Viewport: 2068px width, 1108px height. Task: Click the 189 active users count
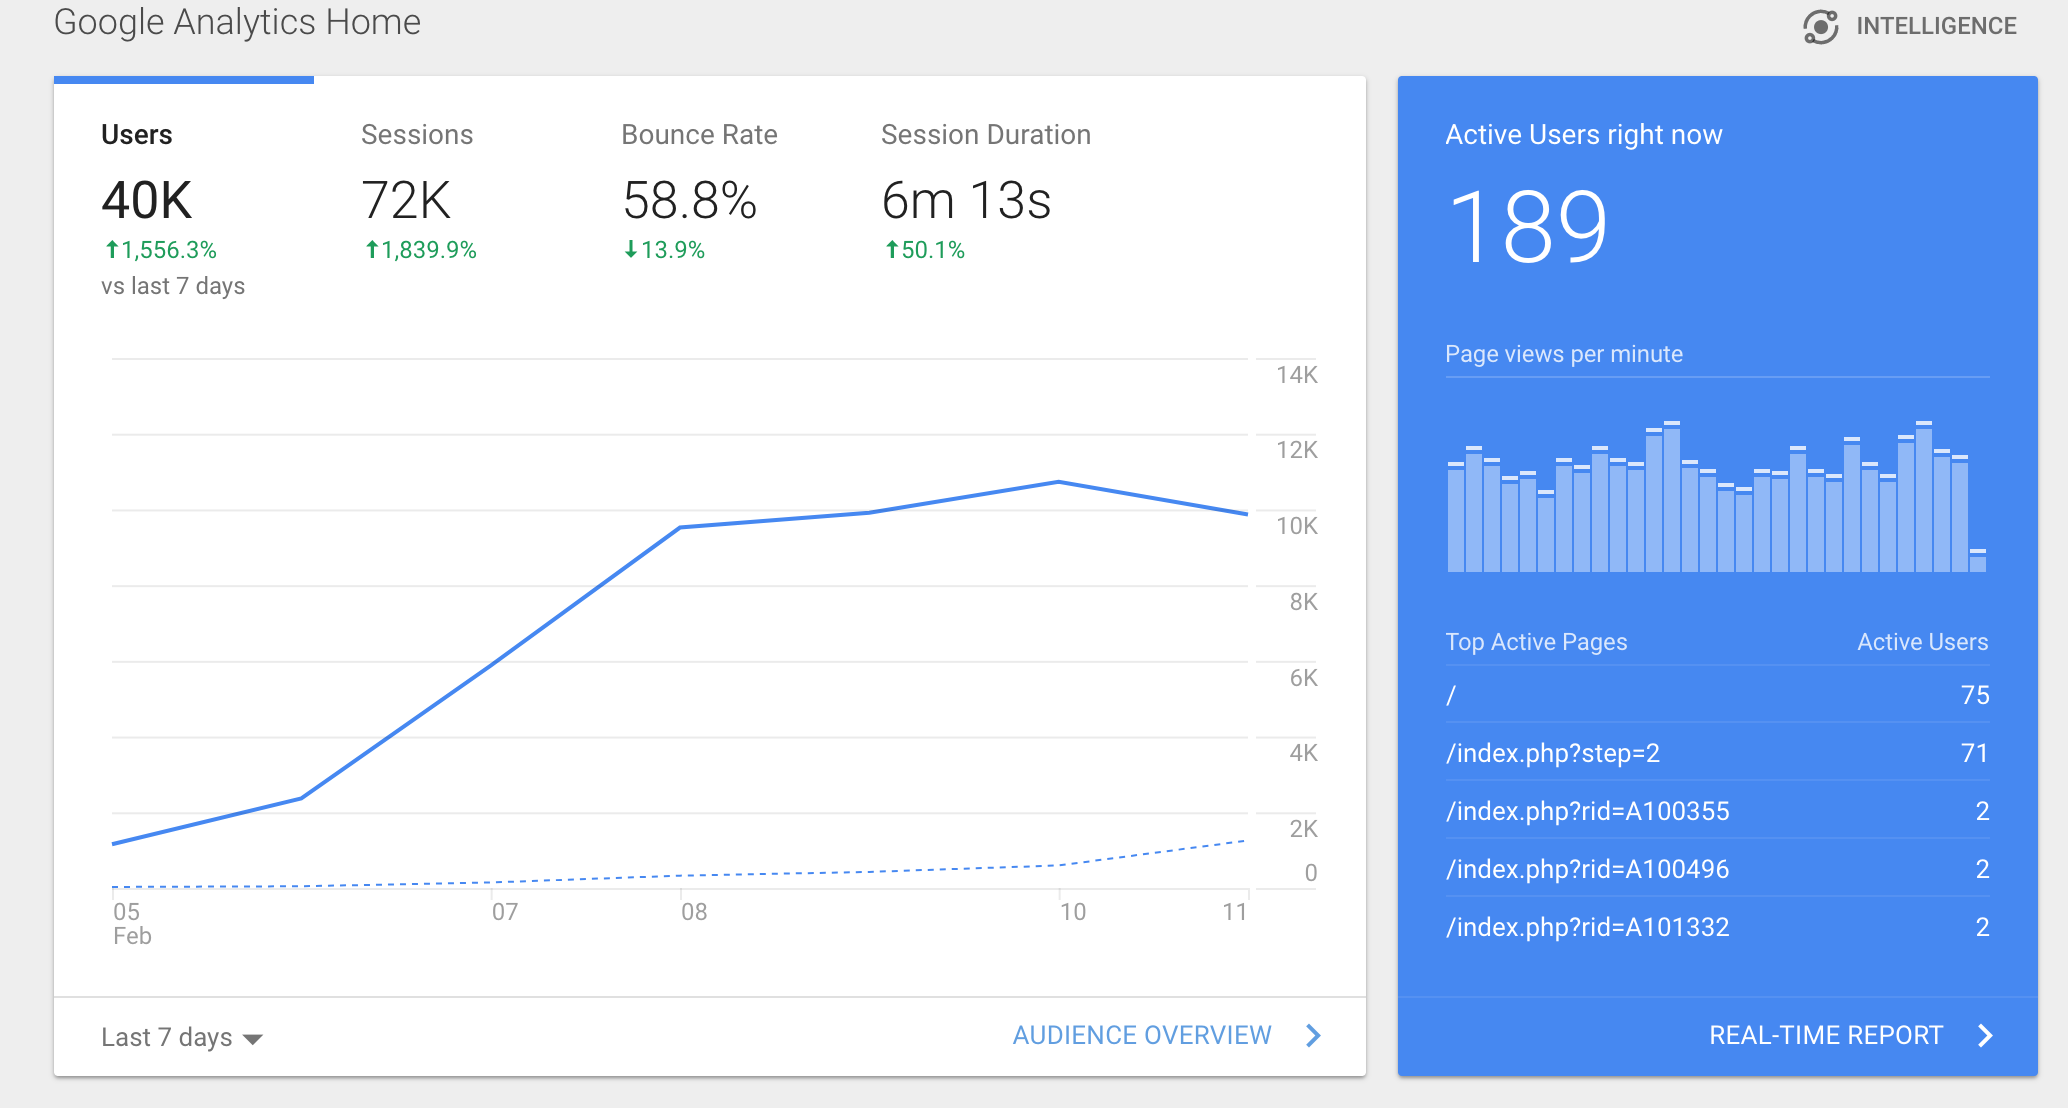click(1527, 227)
